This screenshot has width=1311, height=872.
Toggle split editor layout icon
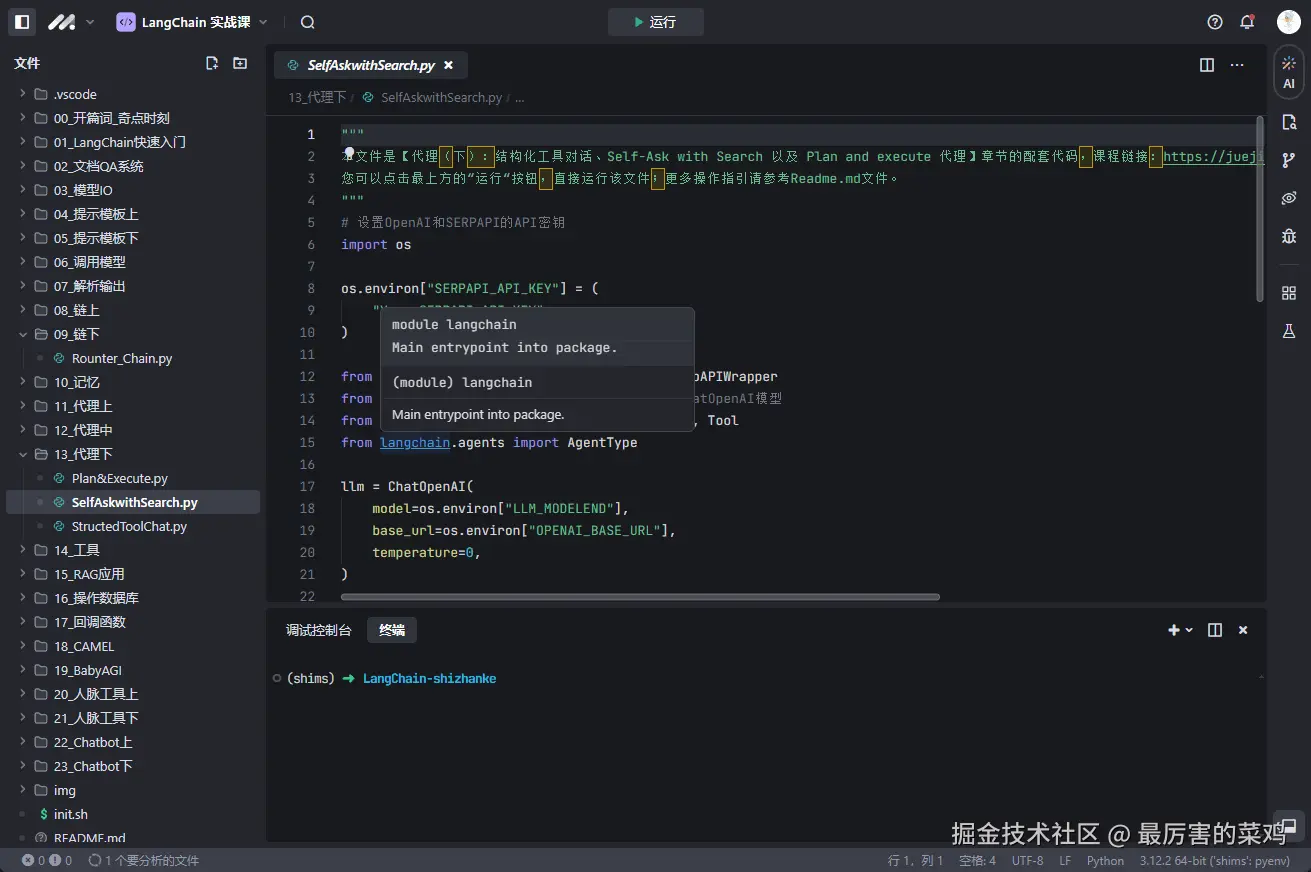coord(1207,65)
